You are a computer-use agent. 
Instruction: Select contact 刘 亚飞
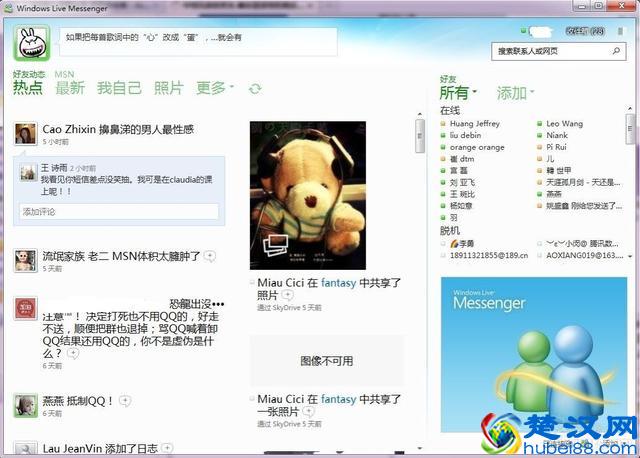click(462, 182)
